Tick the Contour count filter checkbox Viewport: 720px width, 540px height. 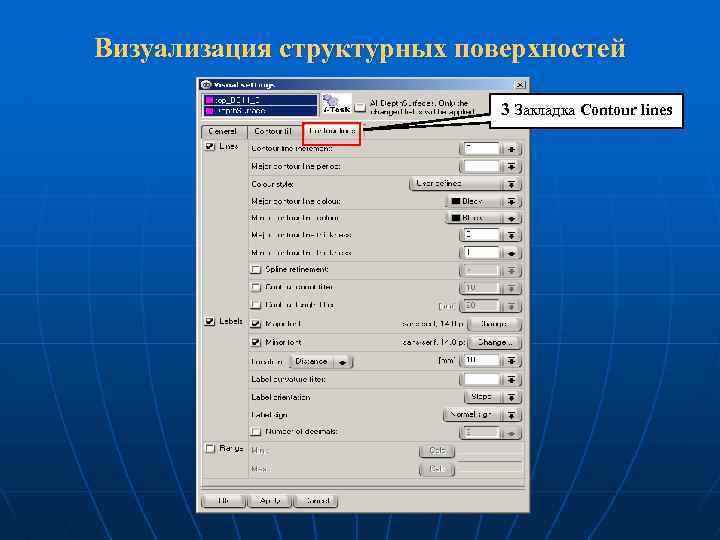pos(256,287)
